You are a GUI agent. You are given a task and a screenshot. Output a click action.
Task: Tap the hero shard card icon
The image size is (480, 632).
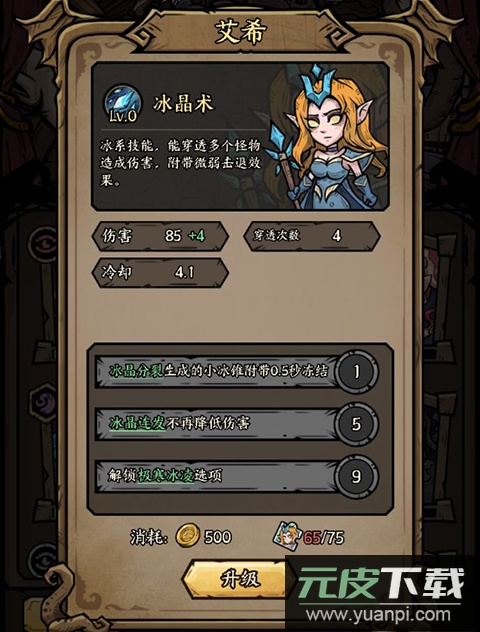pos(287,536)
